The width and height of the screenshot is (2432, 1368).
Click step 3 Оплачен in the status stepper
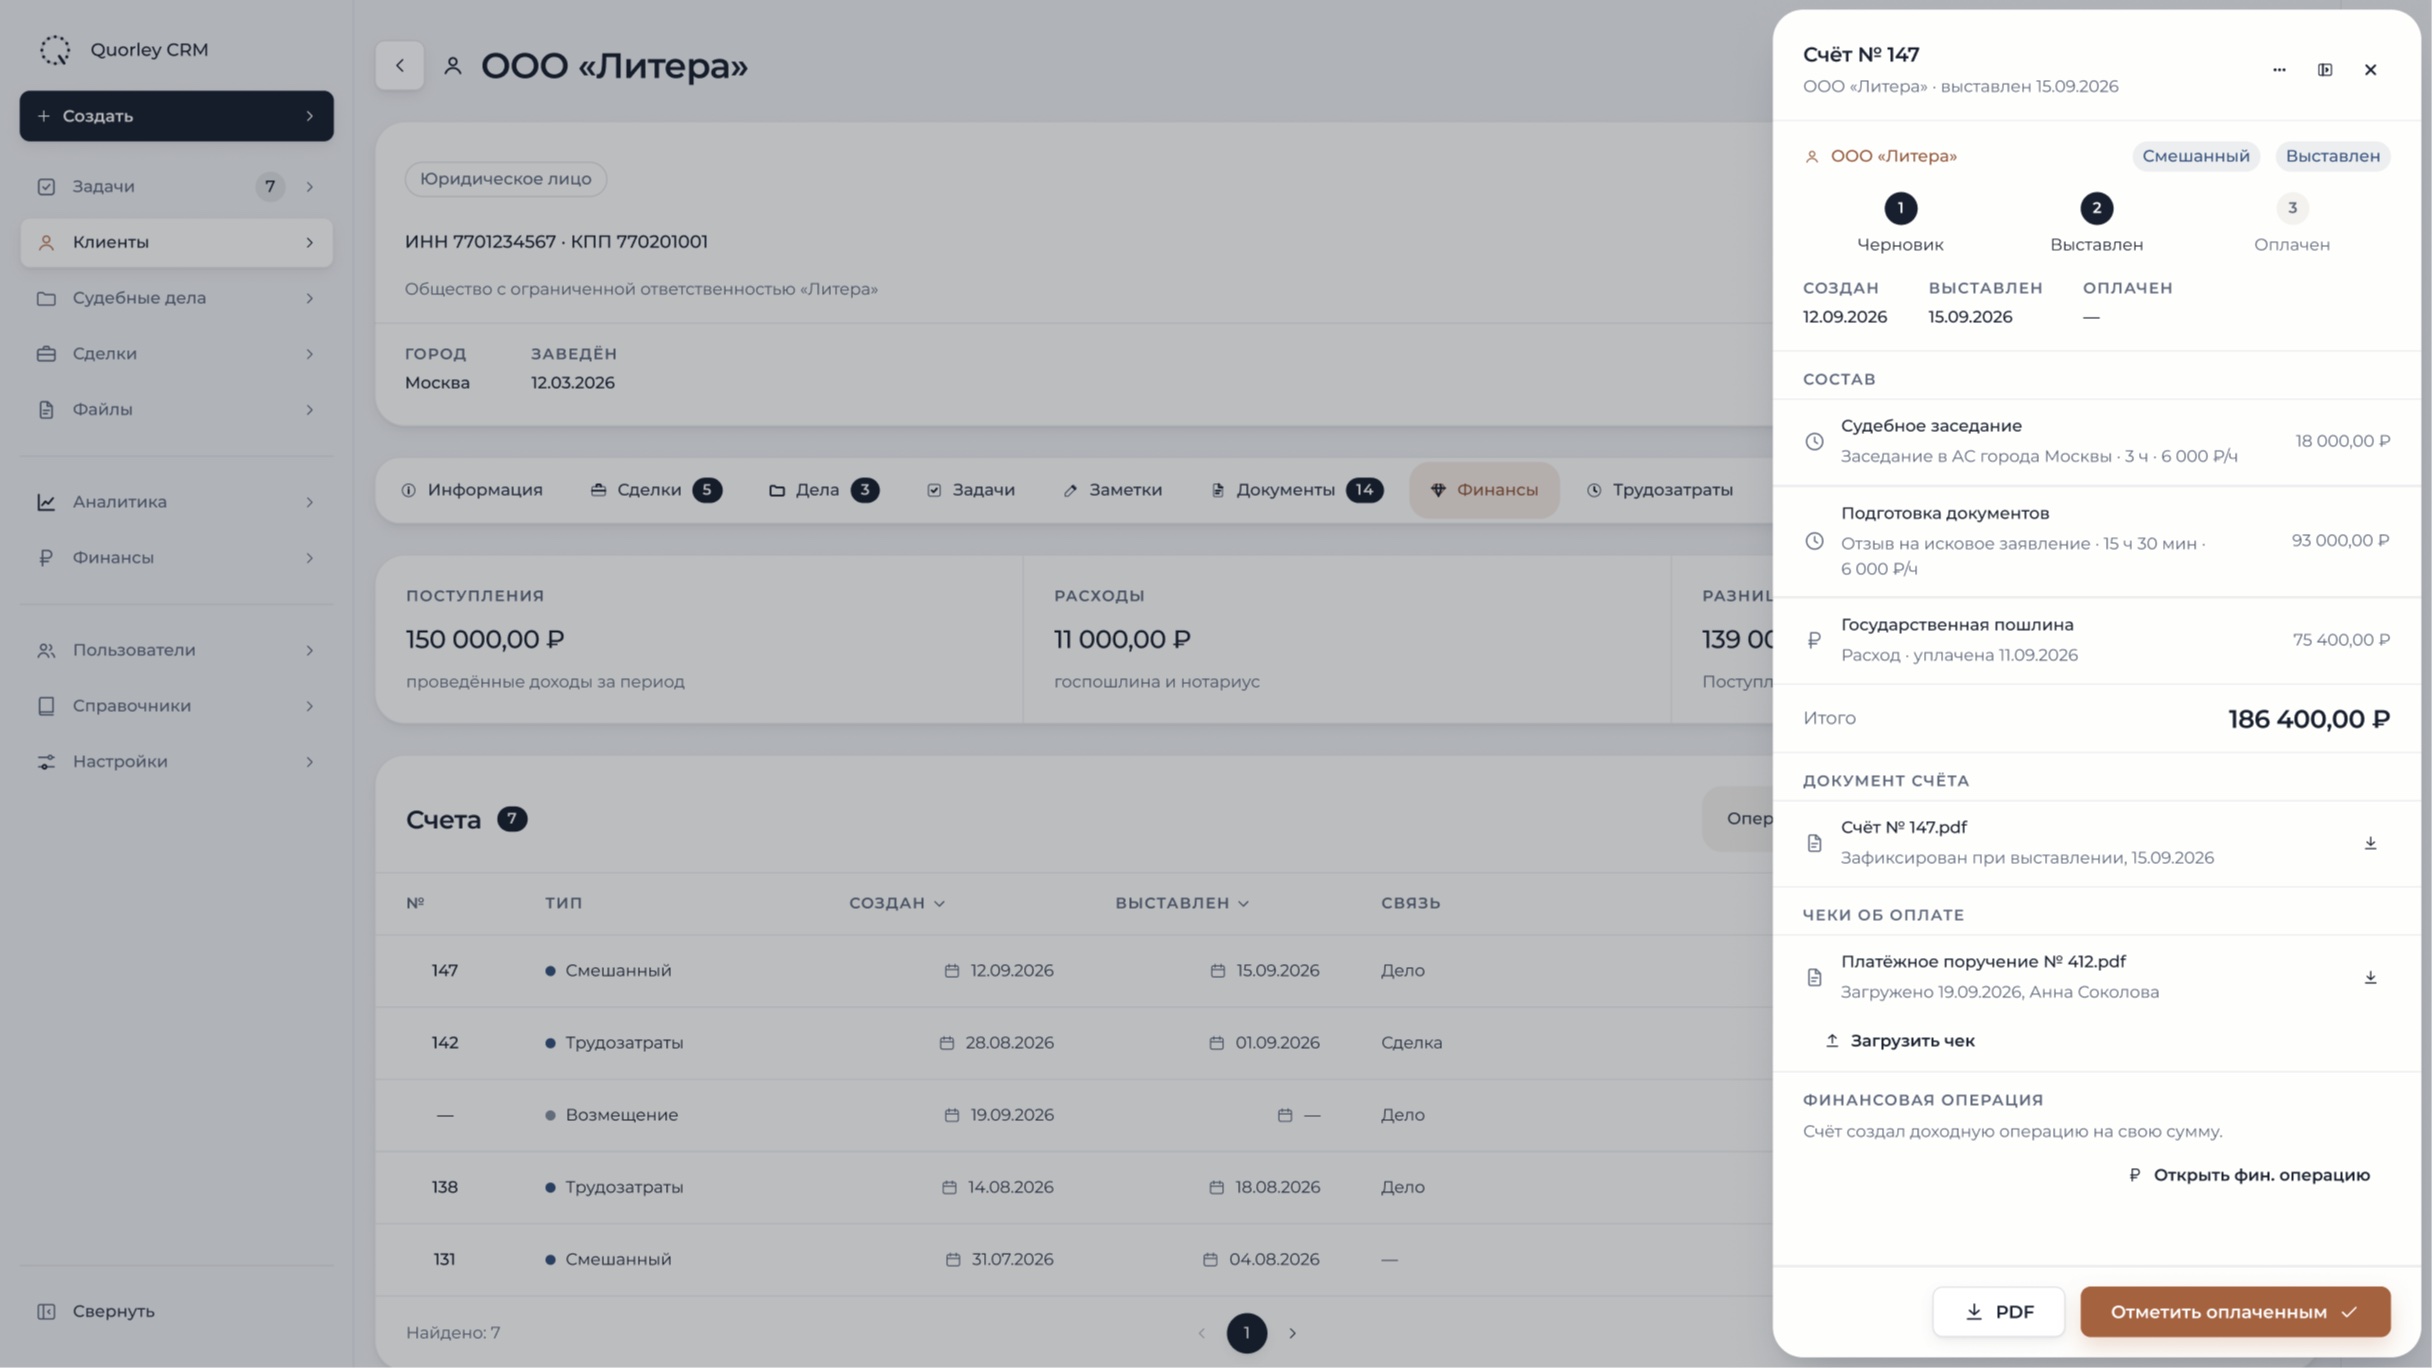point(2291,224)
